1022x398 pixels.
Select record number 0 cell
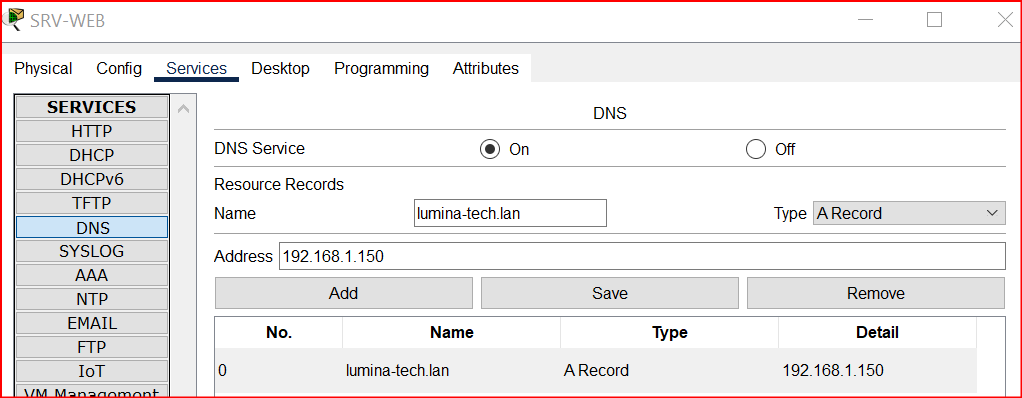click(279, 371)
